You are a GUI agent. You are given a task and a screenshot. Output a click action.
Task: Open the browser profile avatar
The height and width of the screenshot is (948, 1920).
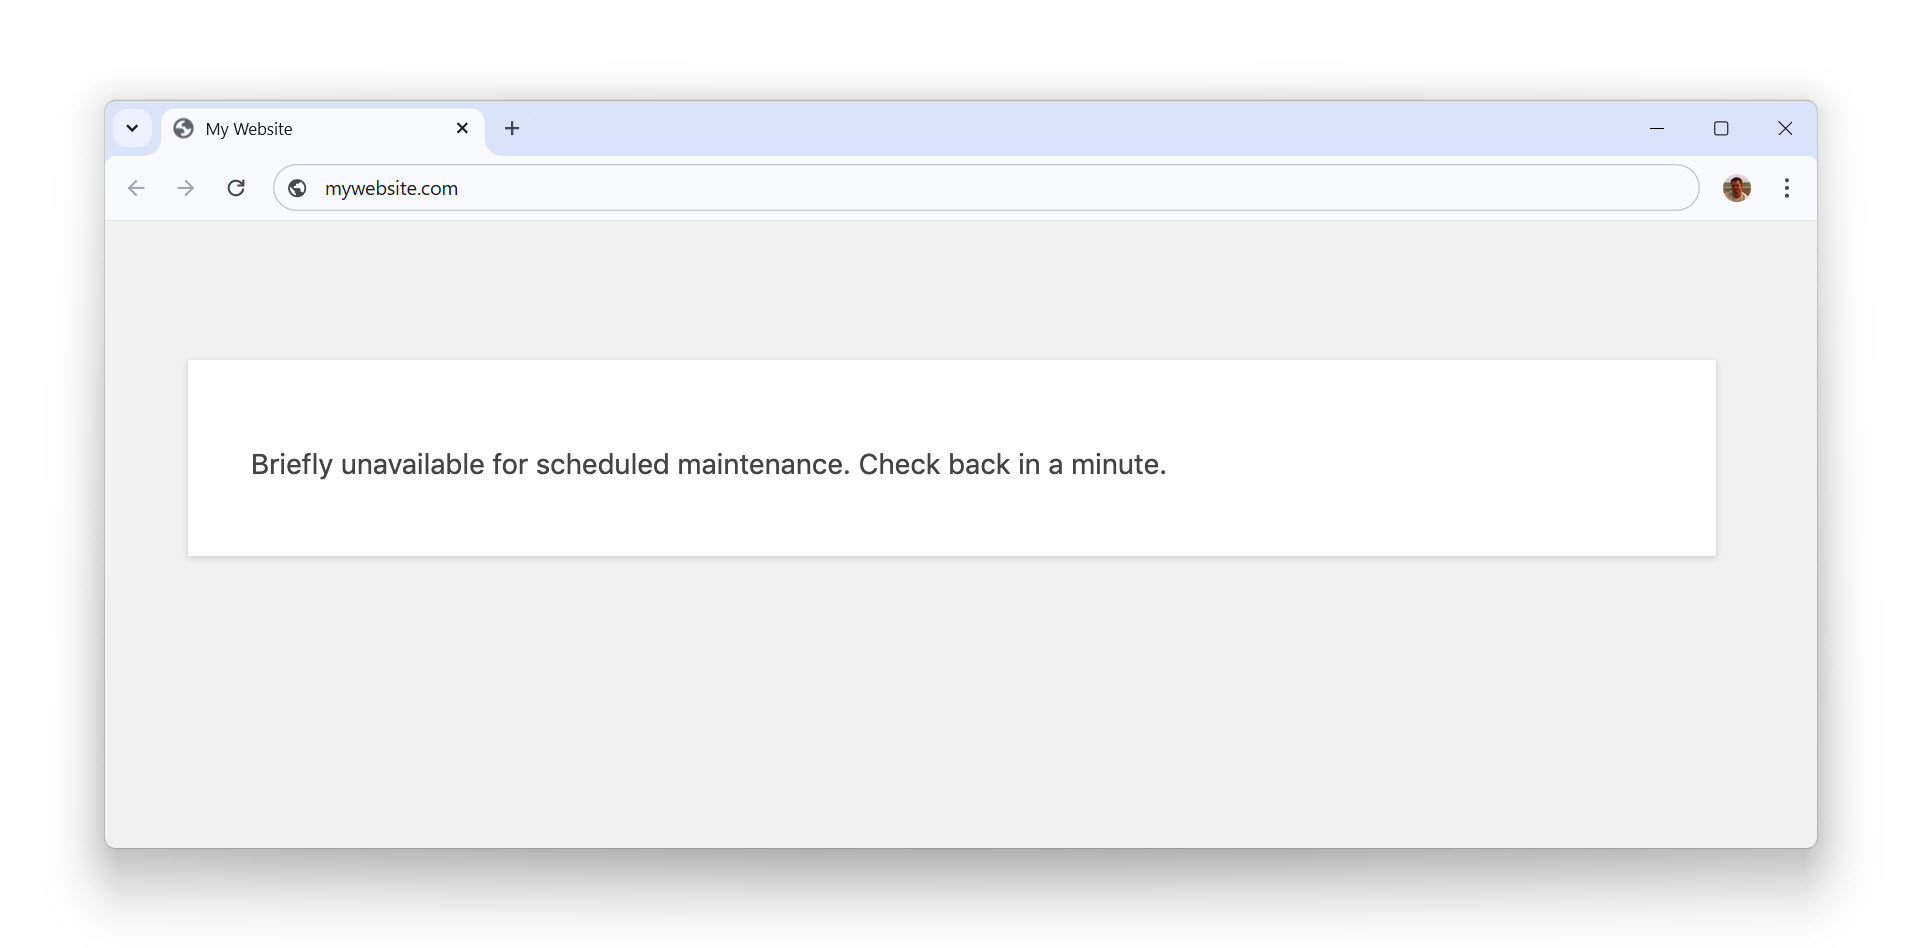pos(1736,188)
